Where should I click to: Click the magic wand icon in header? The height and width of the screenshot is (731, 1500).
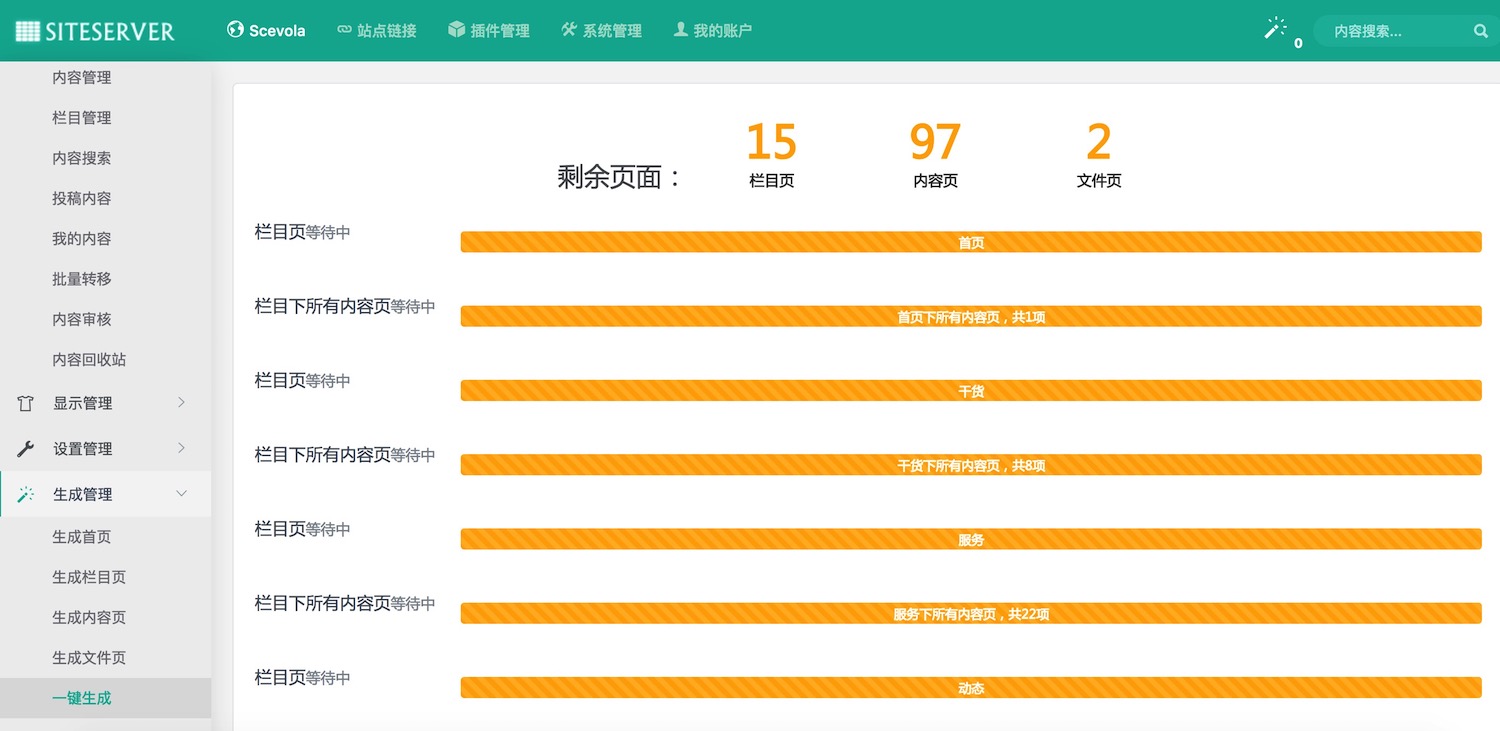click(x=1275, y=29)
